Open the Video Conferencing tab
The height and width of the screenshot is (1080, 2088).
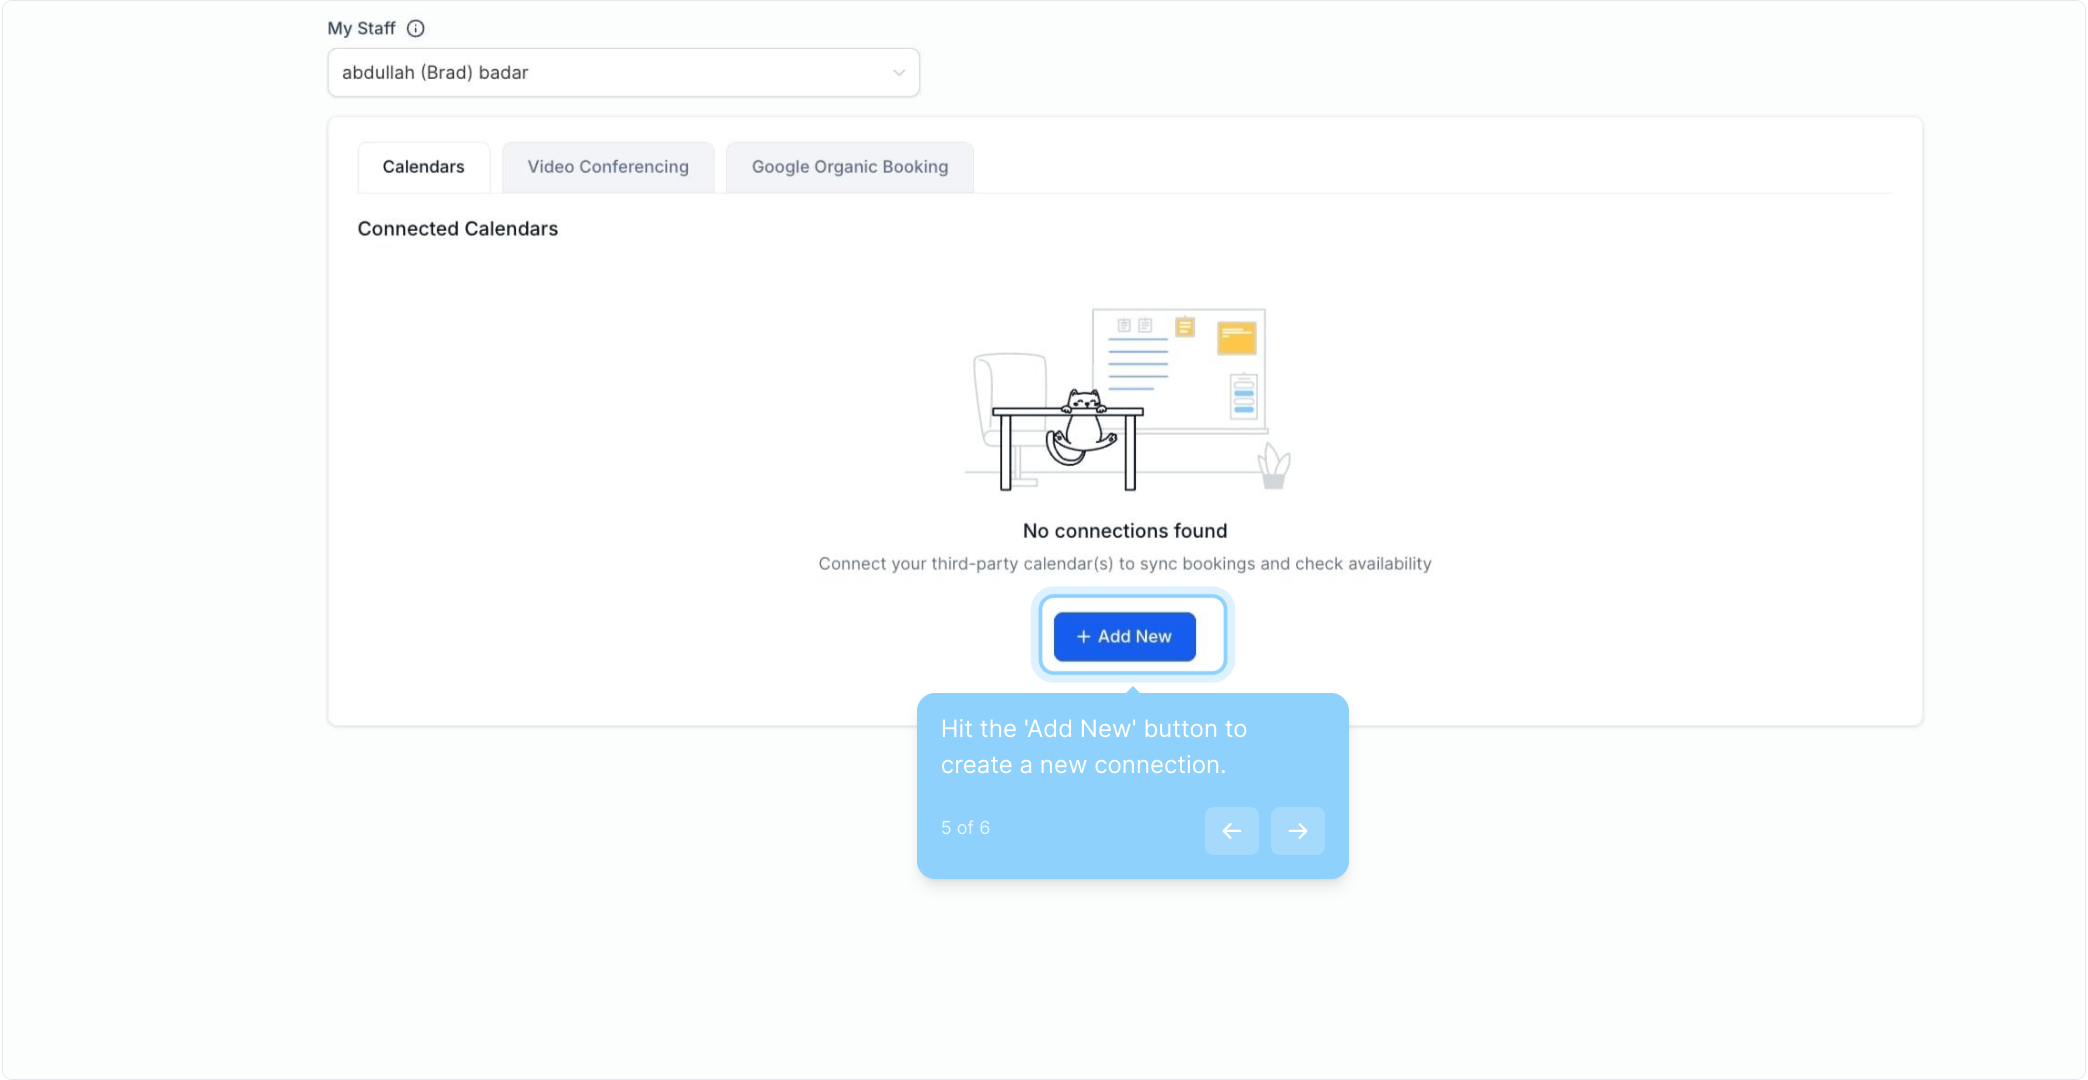pos(608,167)
